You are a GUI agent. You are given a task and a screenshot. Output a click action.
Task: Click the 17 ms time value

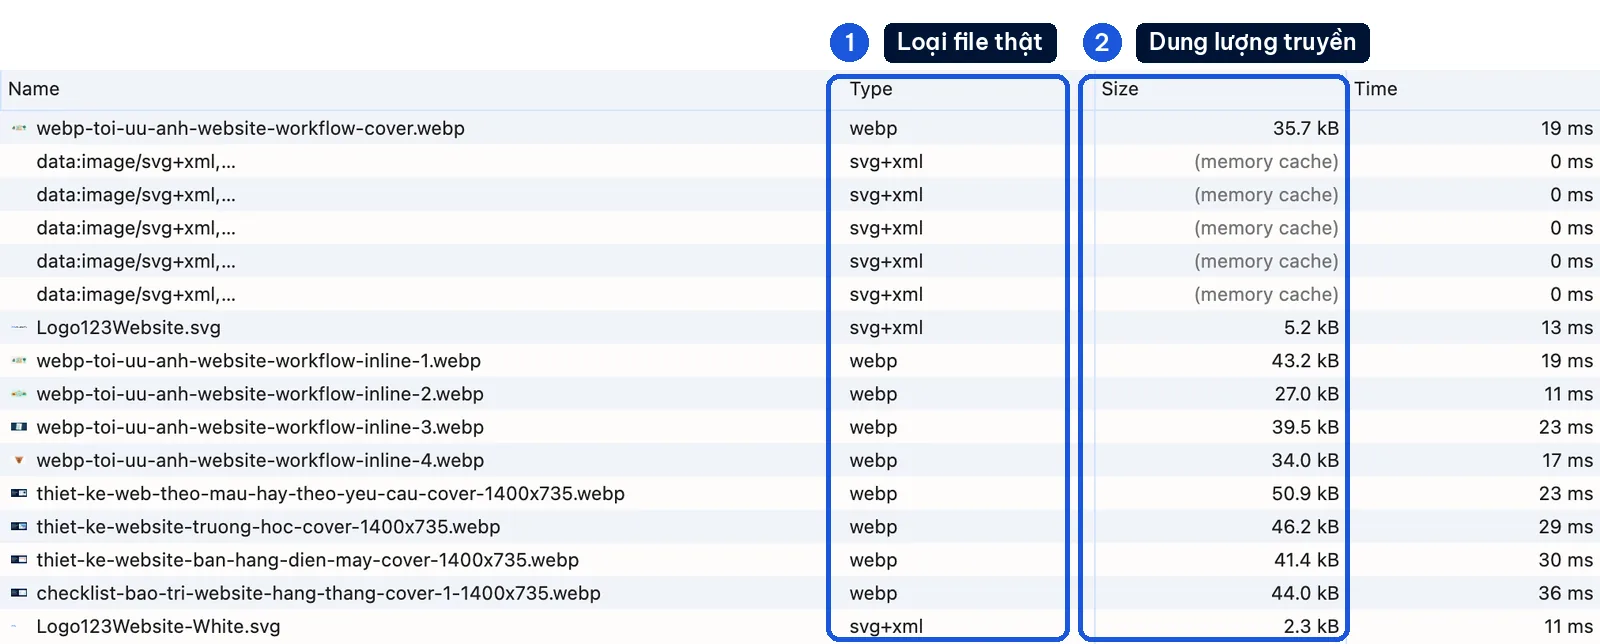[1567, 460]
